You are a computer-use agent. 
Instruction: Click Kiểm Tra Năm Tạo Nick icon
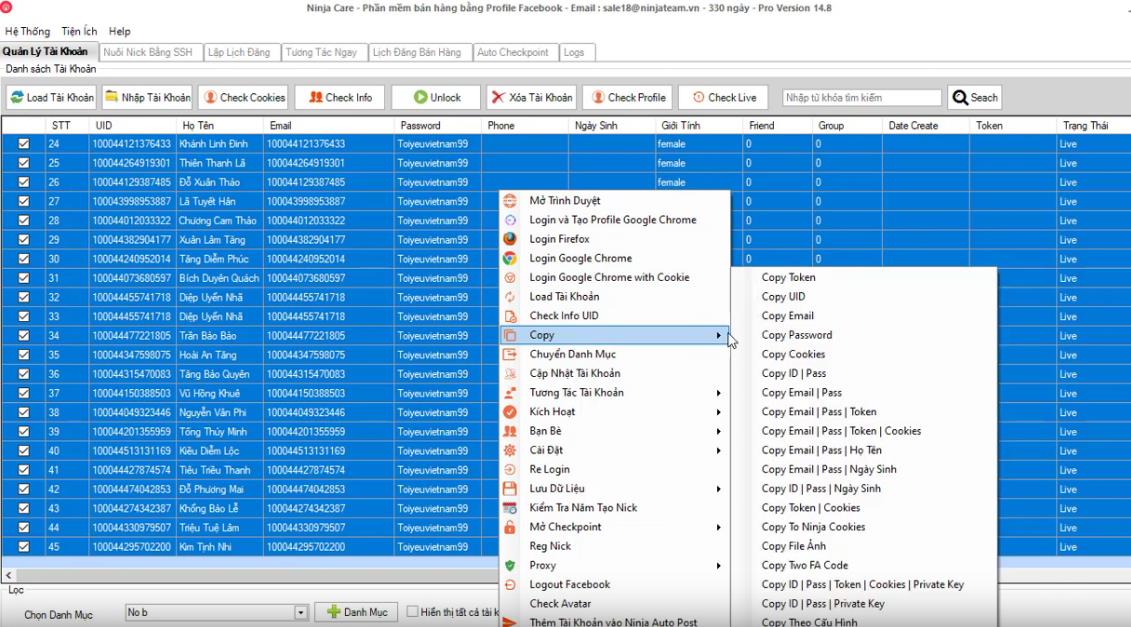pyautogui.click(x=510, y=508)
